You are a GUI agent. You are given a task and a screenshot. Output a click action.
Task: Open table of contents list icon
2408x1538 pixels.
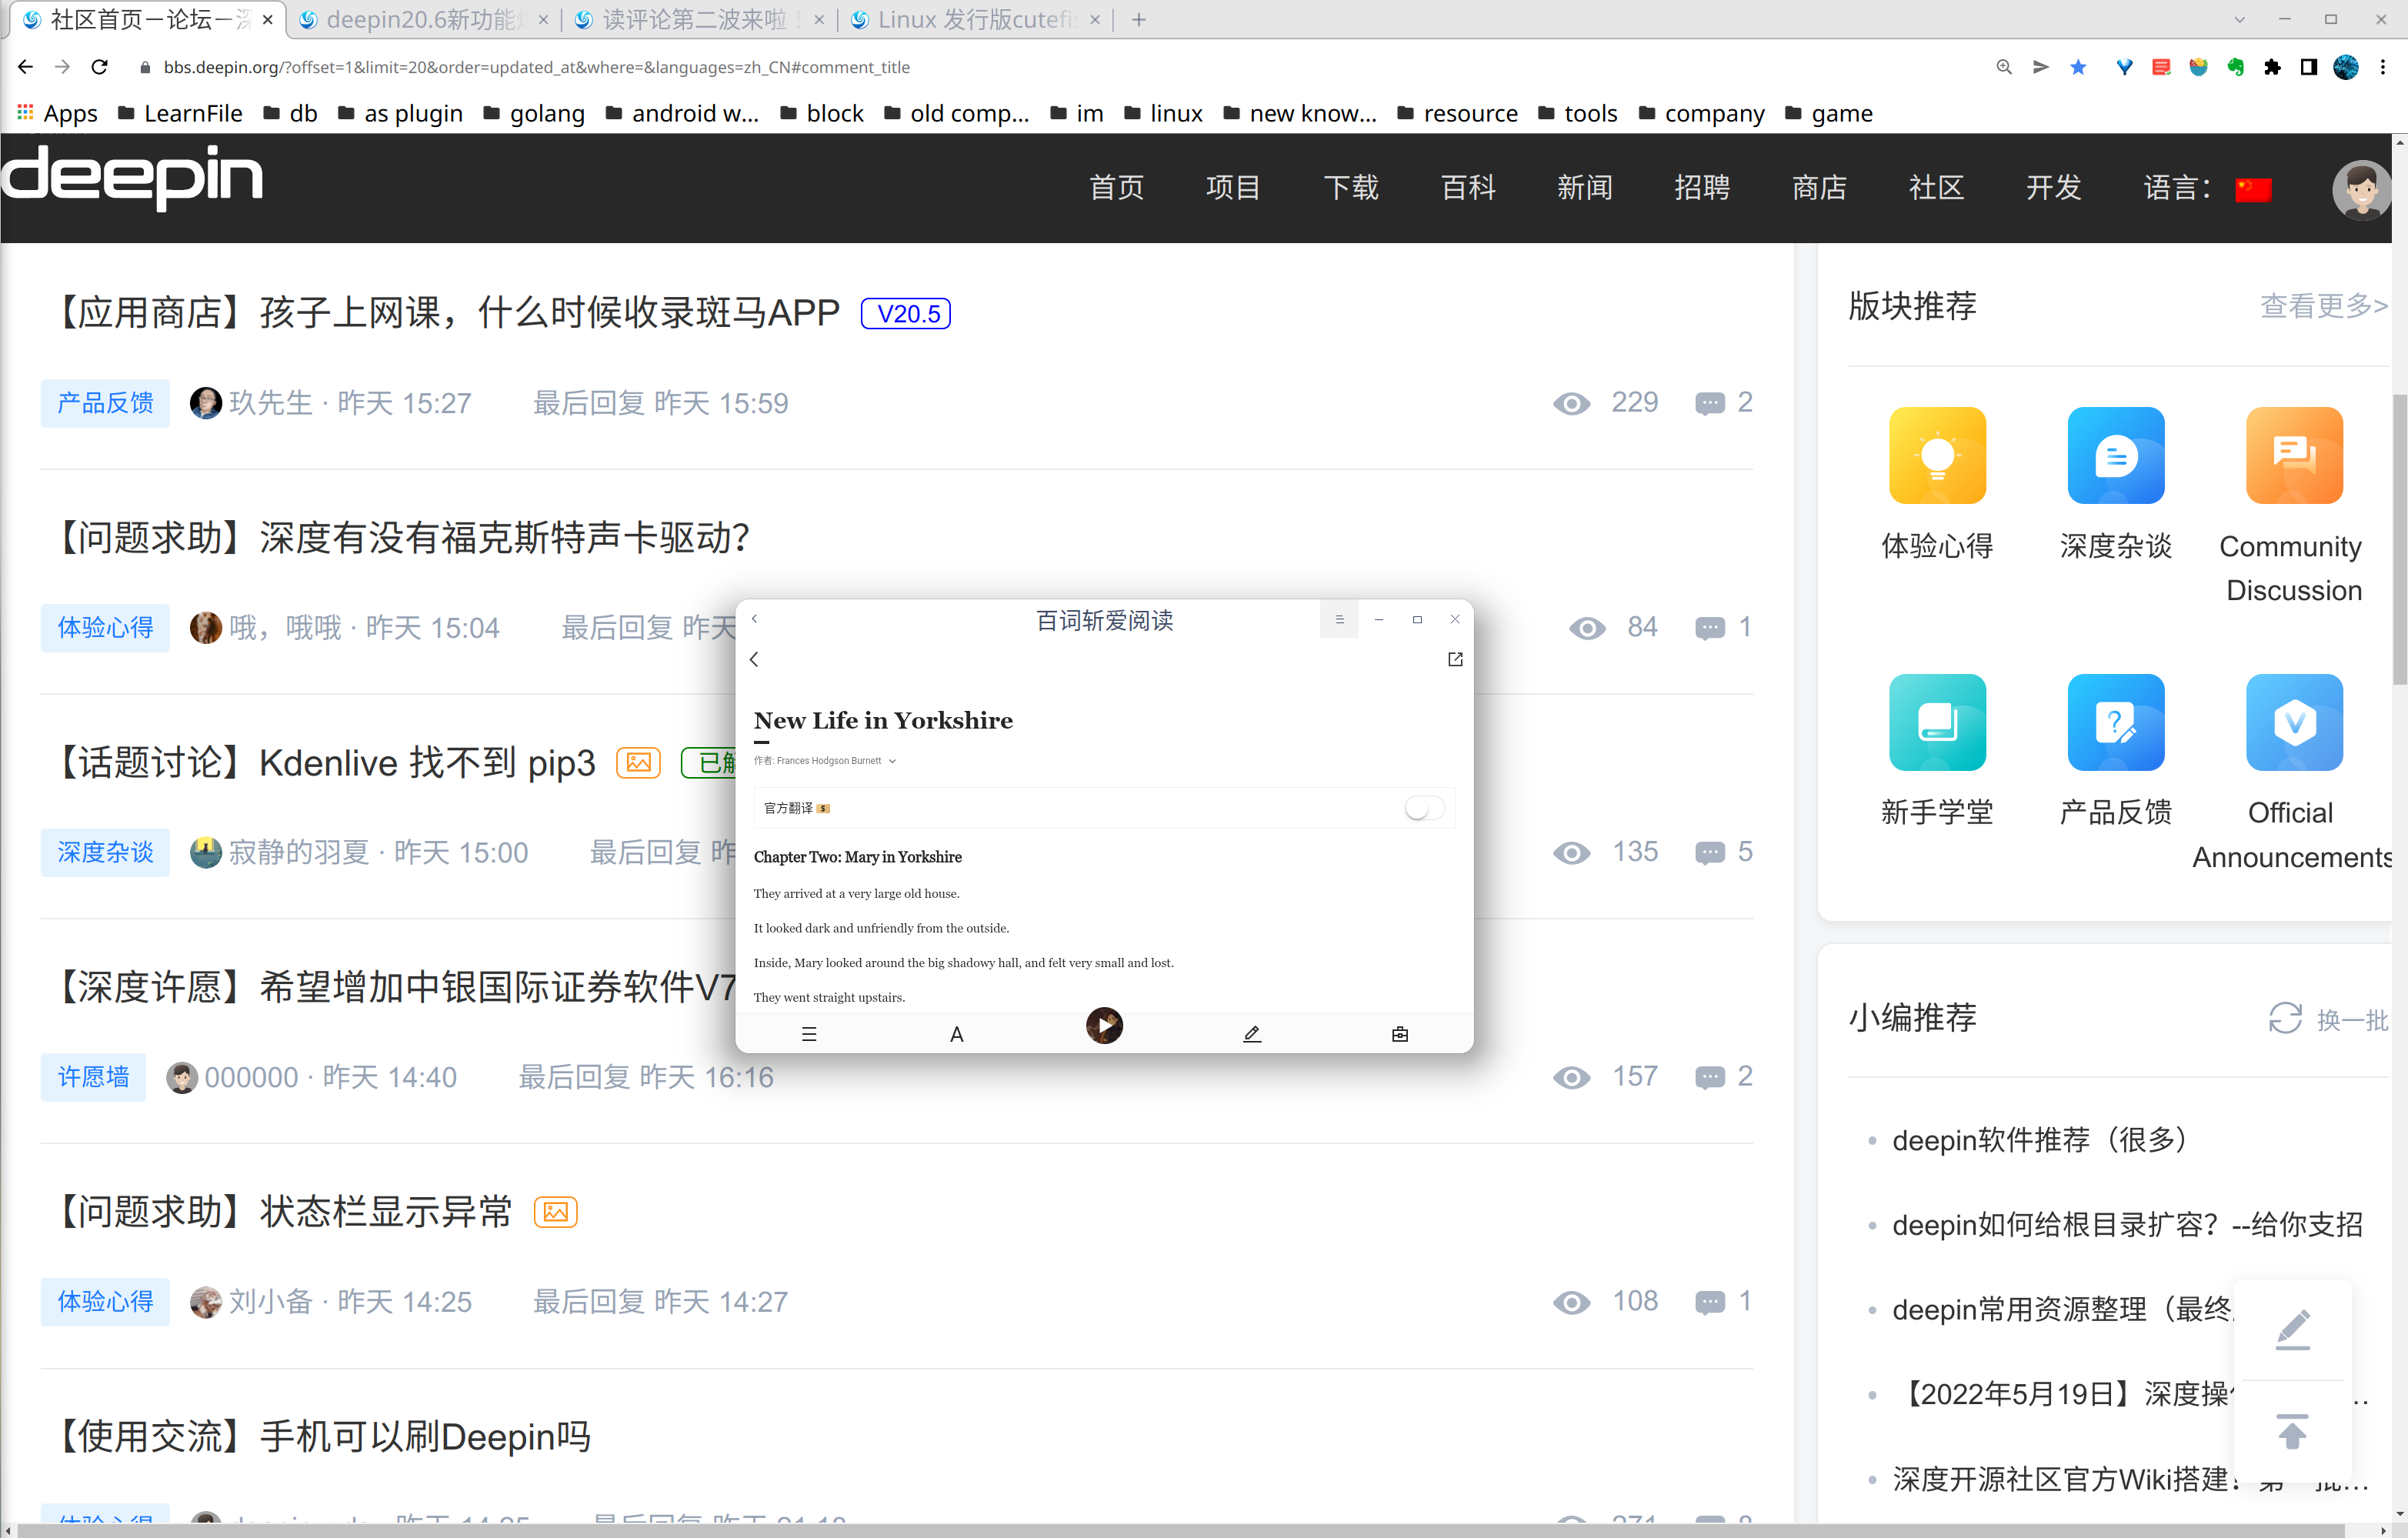(x=809, y=1034)
